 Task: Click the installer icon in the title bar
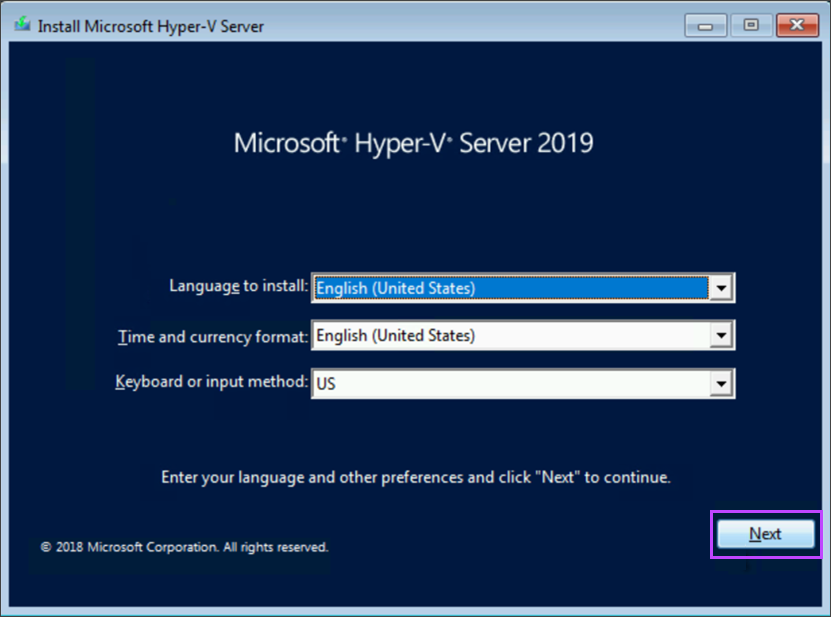click(20, 25)
